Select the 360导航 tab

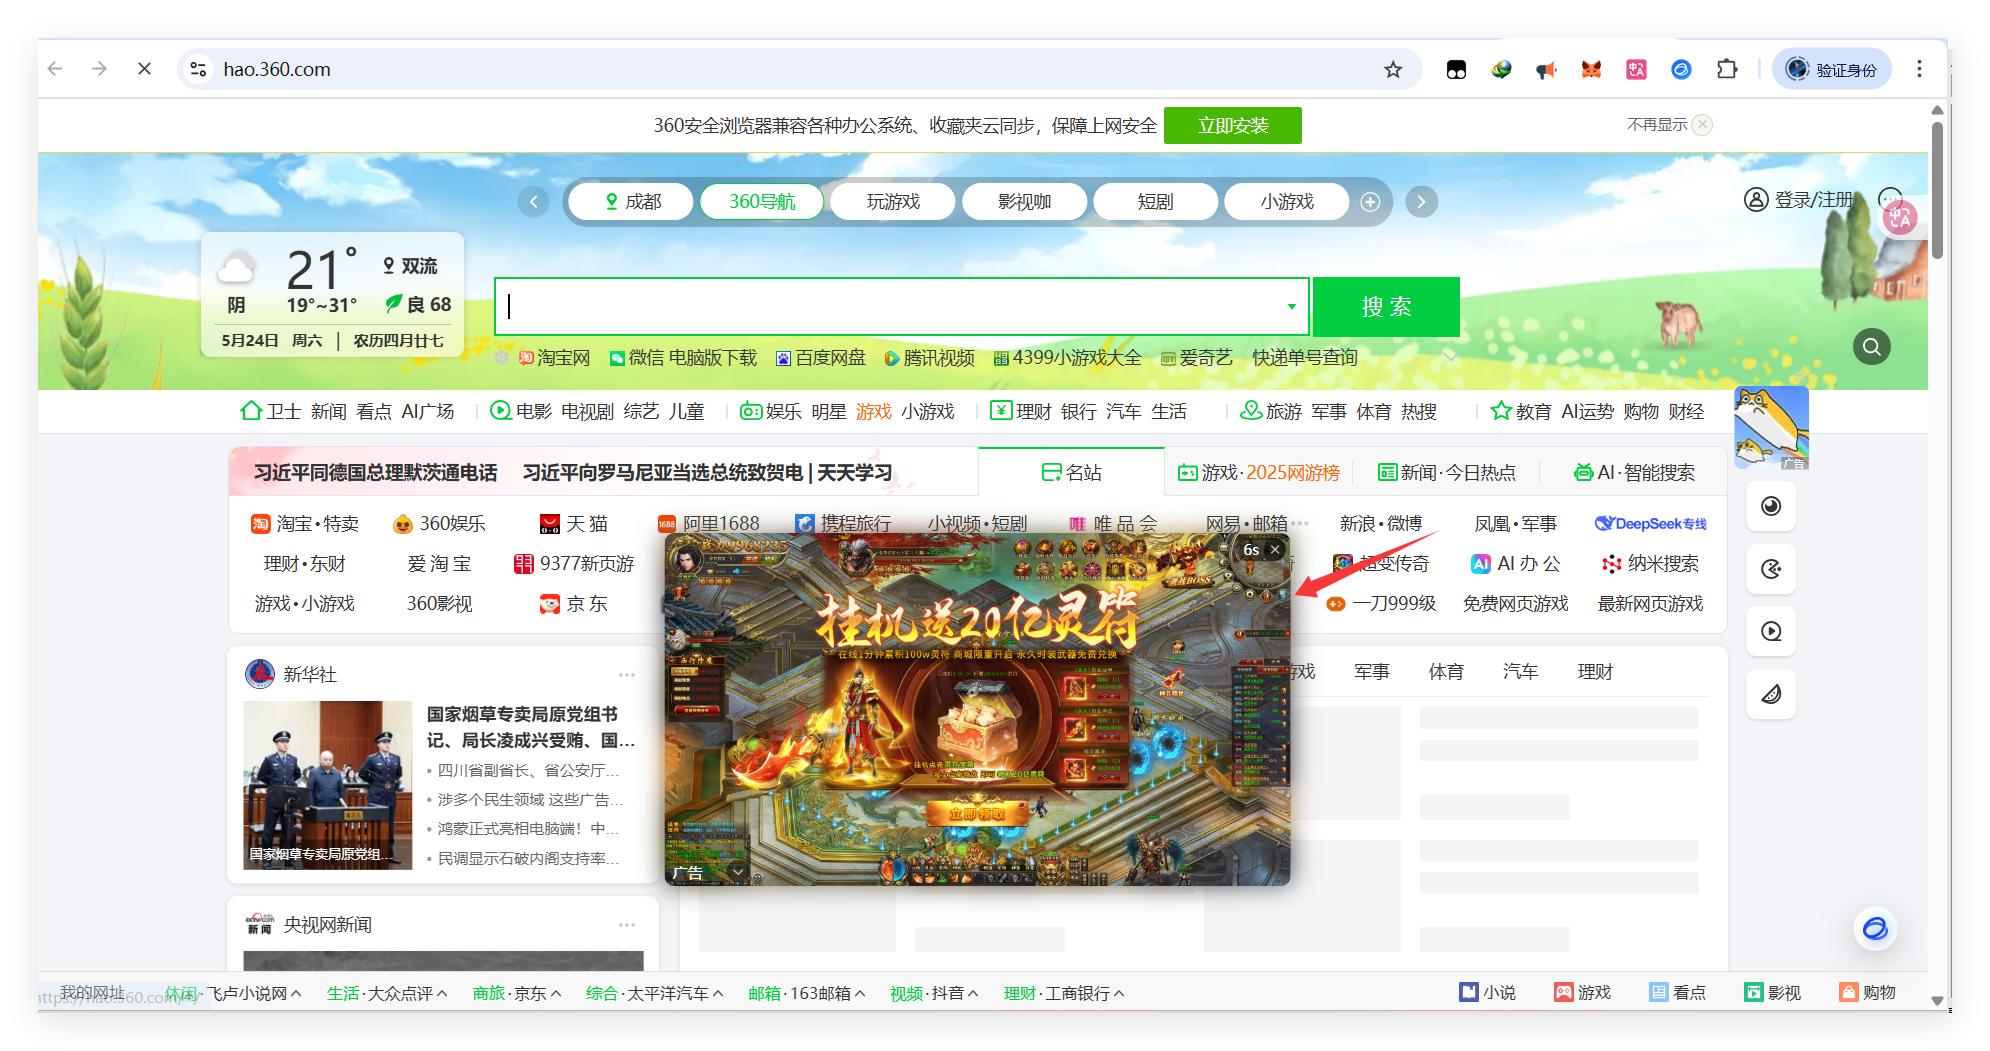point(762,202)
